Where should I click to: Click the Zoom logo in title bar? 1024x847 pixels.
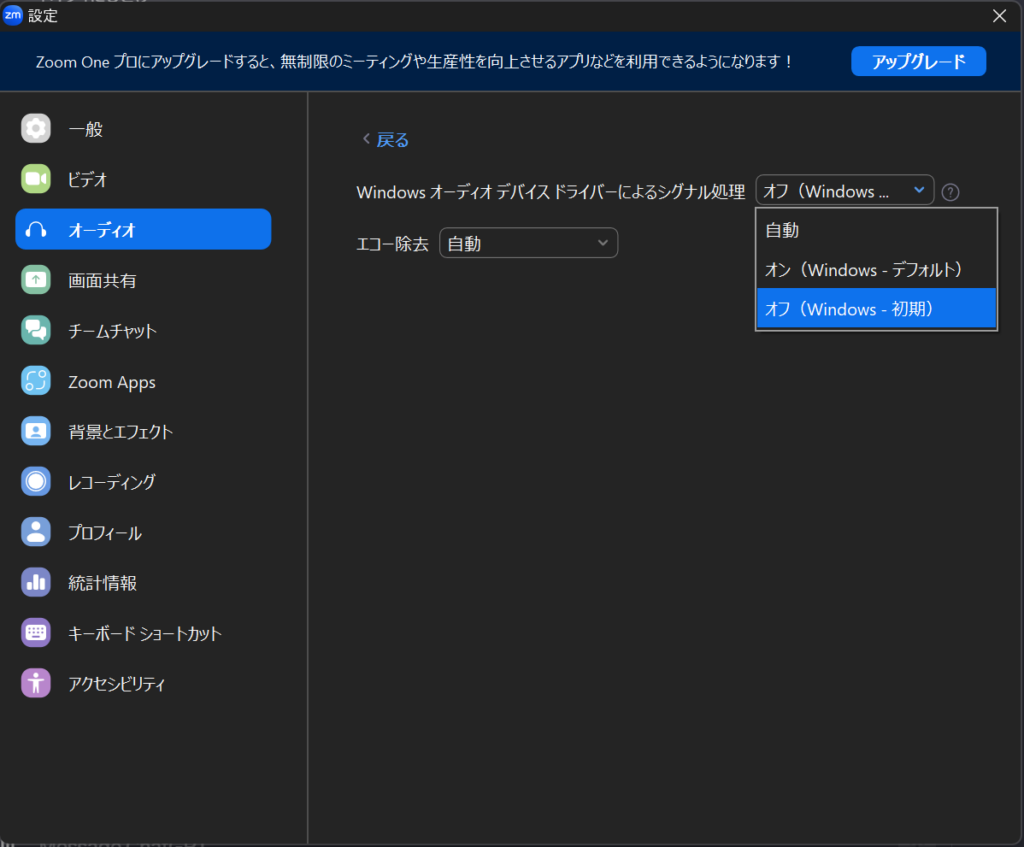[12, 15]
